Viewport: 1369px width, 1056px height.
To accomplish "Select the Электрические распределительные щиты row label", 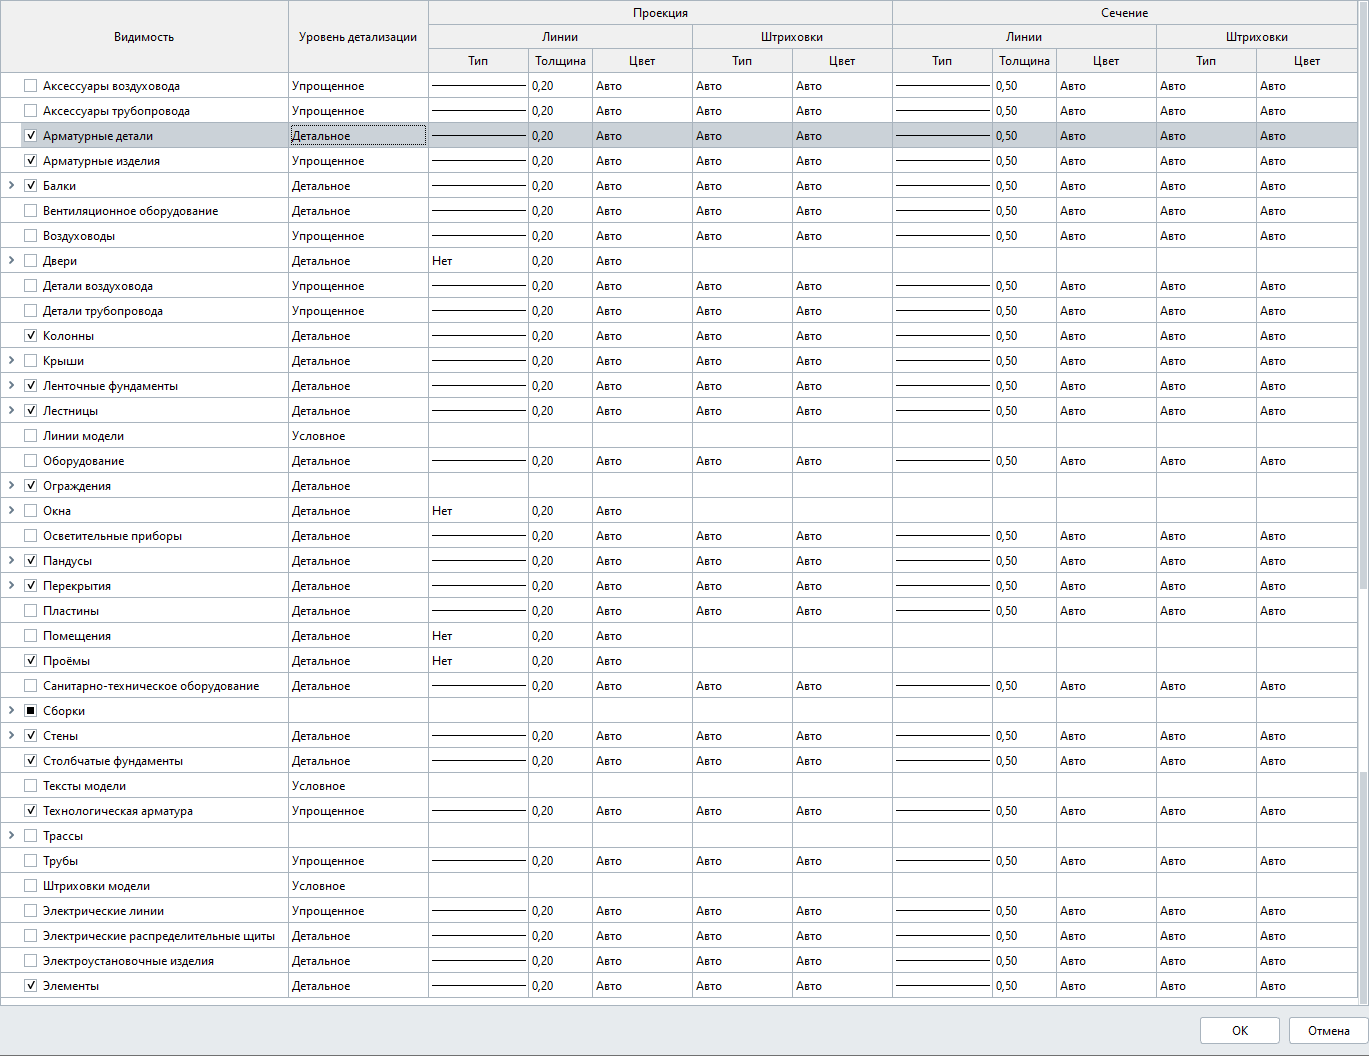I will coord(159,936).
